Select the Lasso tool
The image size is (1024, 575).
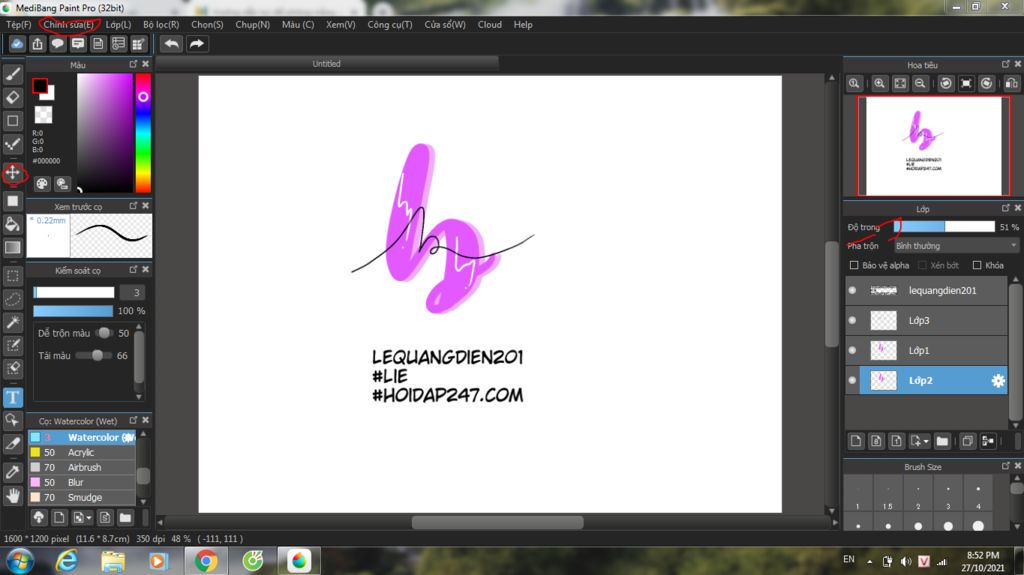12,299
